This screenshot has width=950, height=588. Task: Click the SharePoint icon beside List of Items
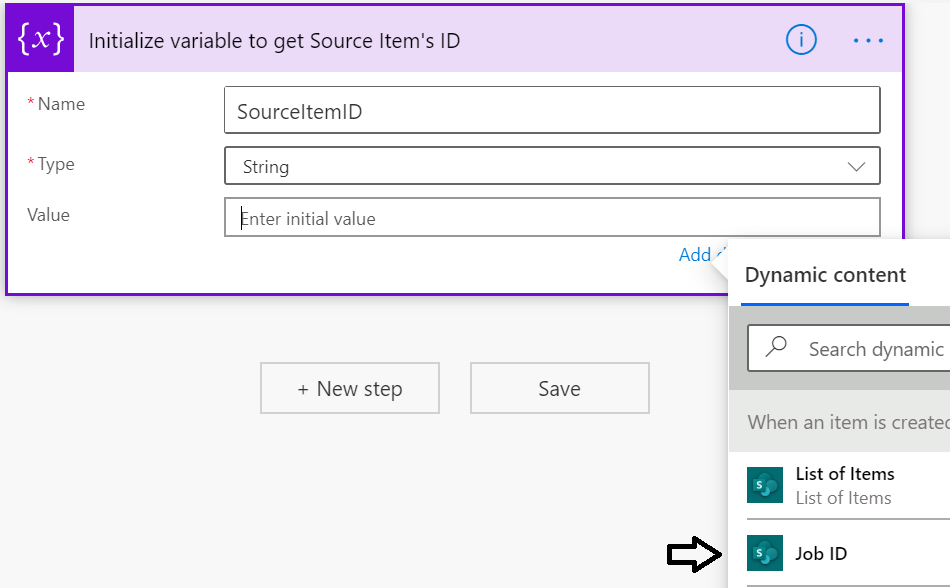click(x=764, y=485)
